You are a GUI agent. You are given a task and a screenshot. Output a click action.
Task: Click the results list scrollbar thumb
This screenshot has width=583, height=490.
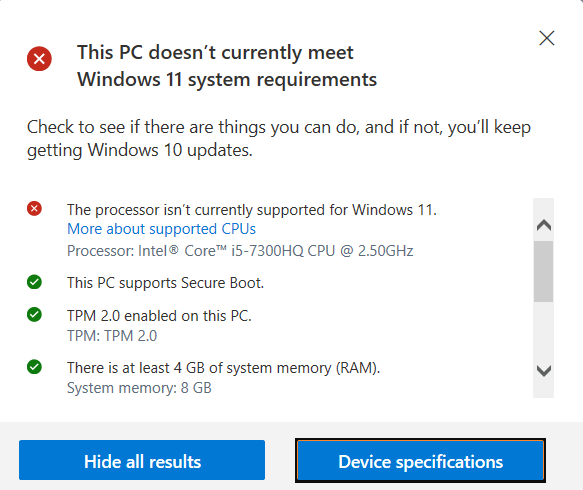pyautogui.click(x=544, y=271)
